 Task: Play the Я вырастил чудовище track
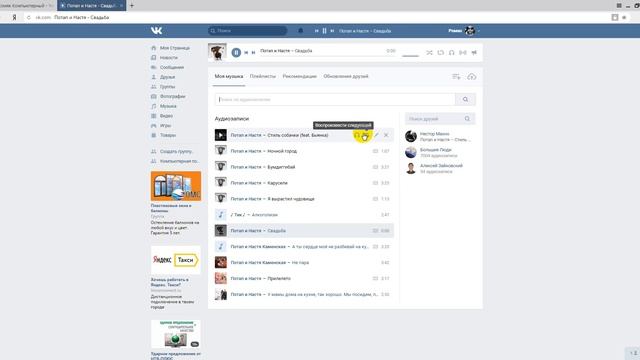[x=221, y=199]
